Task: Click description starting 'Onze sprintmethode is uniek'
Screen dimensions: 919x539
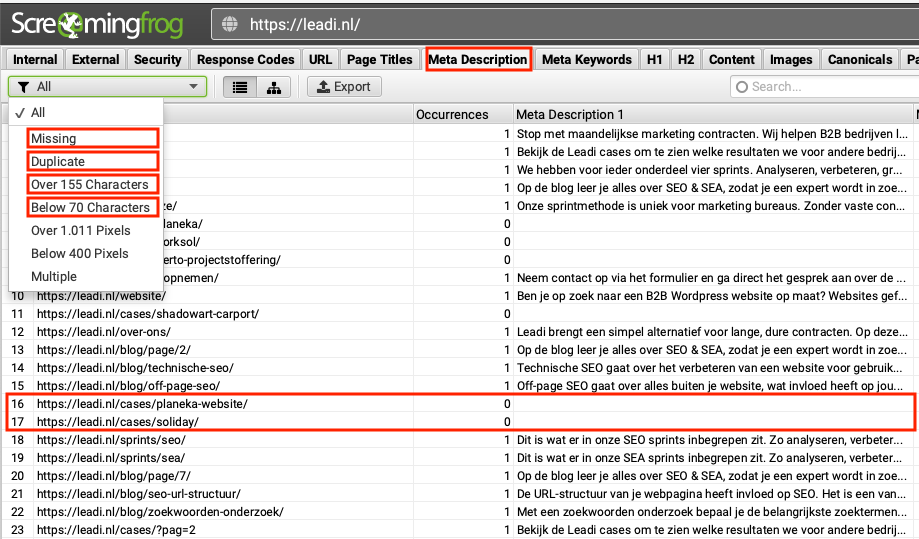Action: [710, 206]
